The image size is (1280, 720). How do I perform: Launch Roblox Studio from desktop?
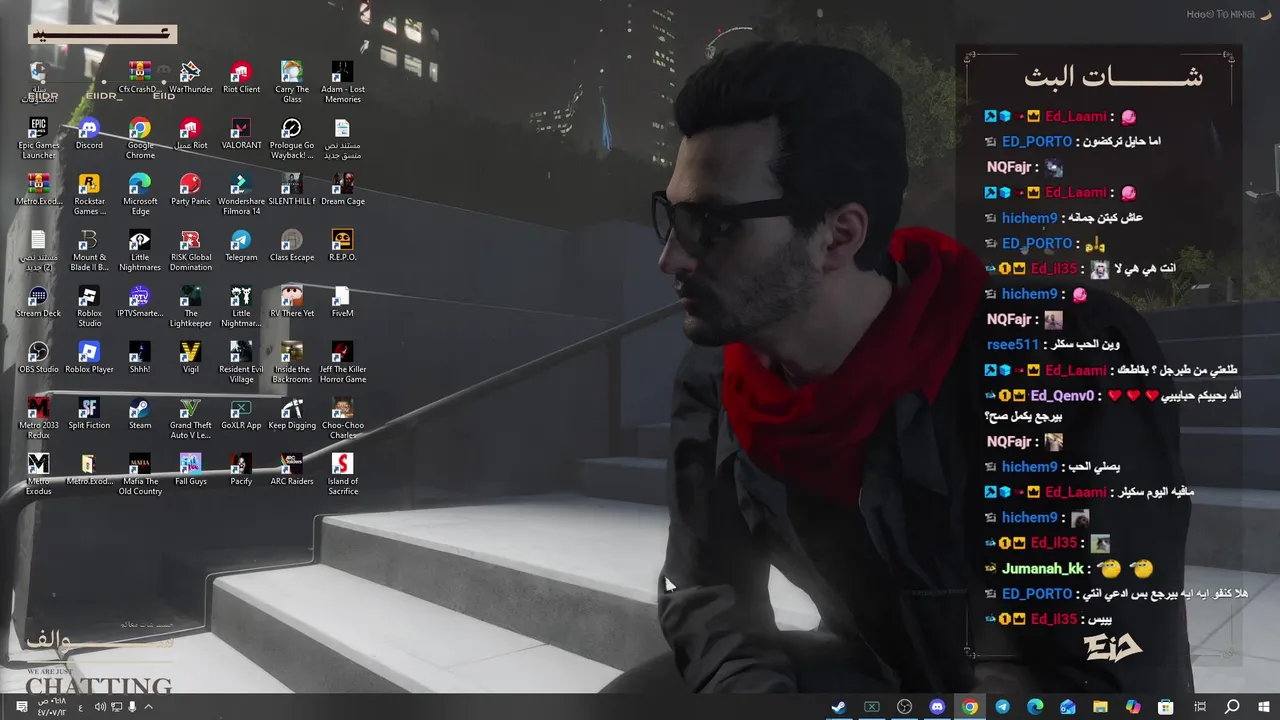[89, 306]
